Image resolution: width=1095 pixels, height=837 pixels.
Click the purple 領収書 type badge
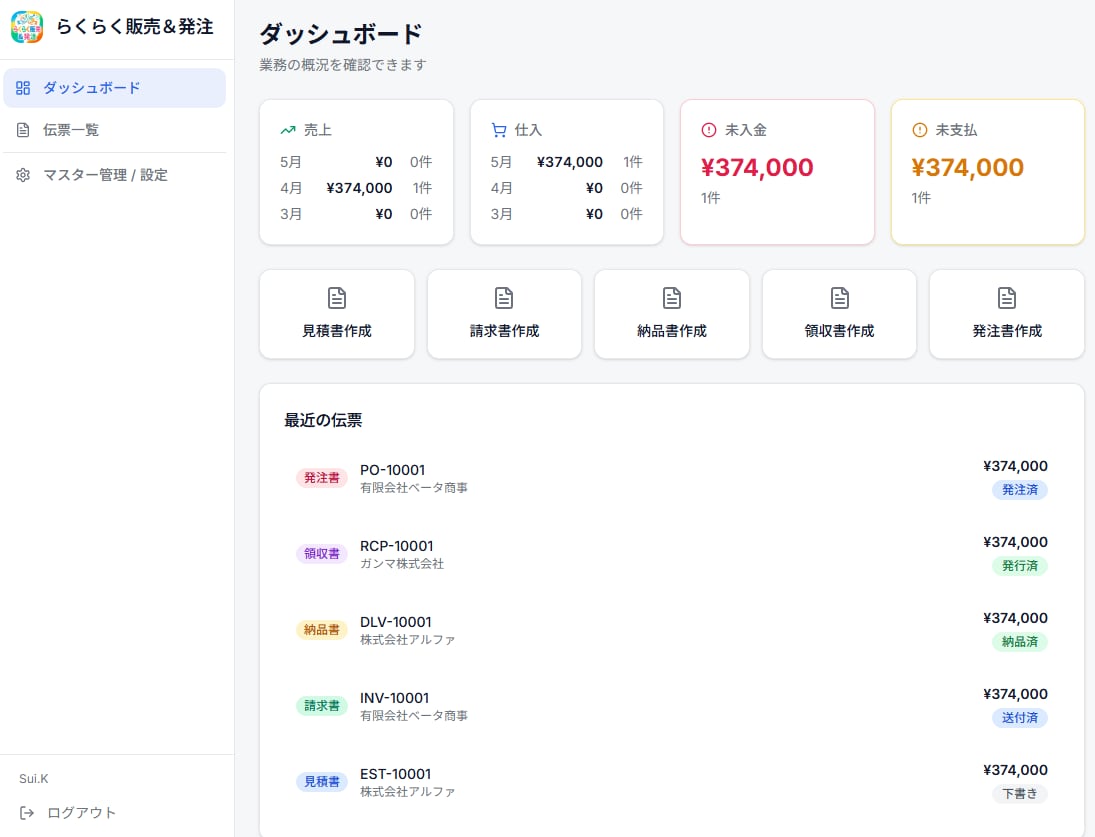[322, 554]
